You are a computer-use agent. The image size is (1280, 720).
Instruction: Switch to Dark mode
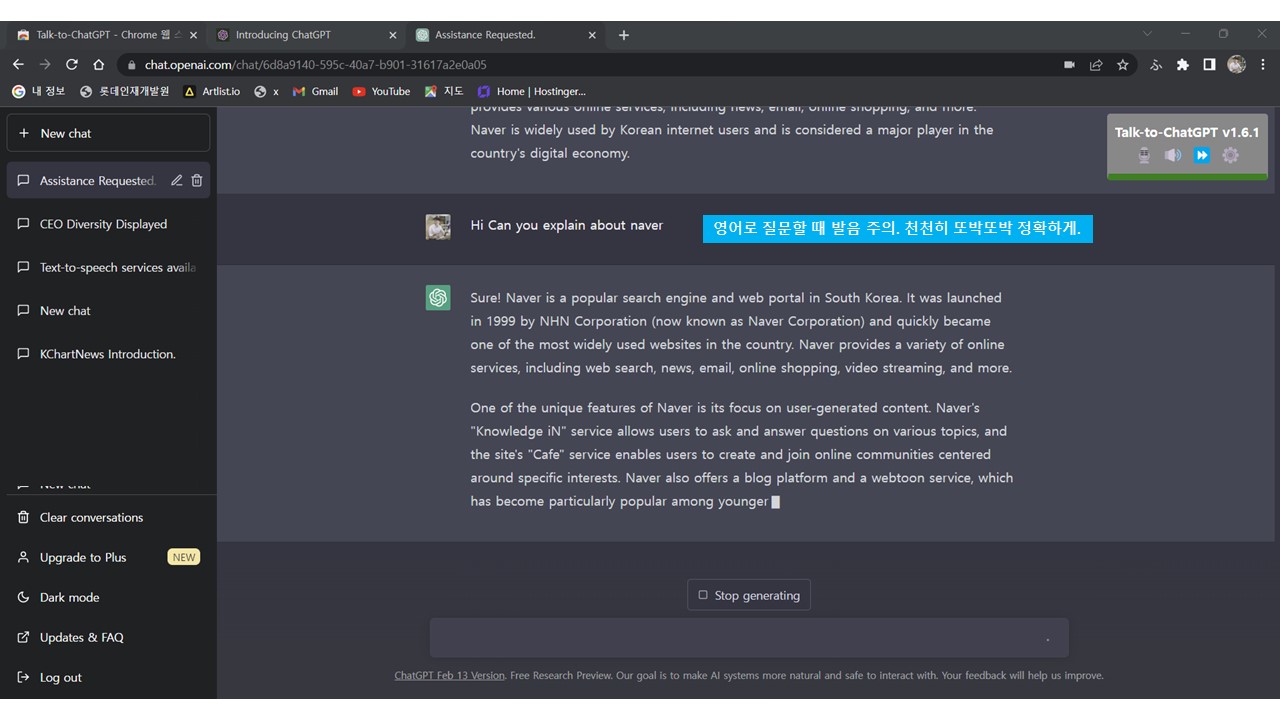click(108, 597)
